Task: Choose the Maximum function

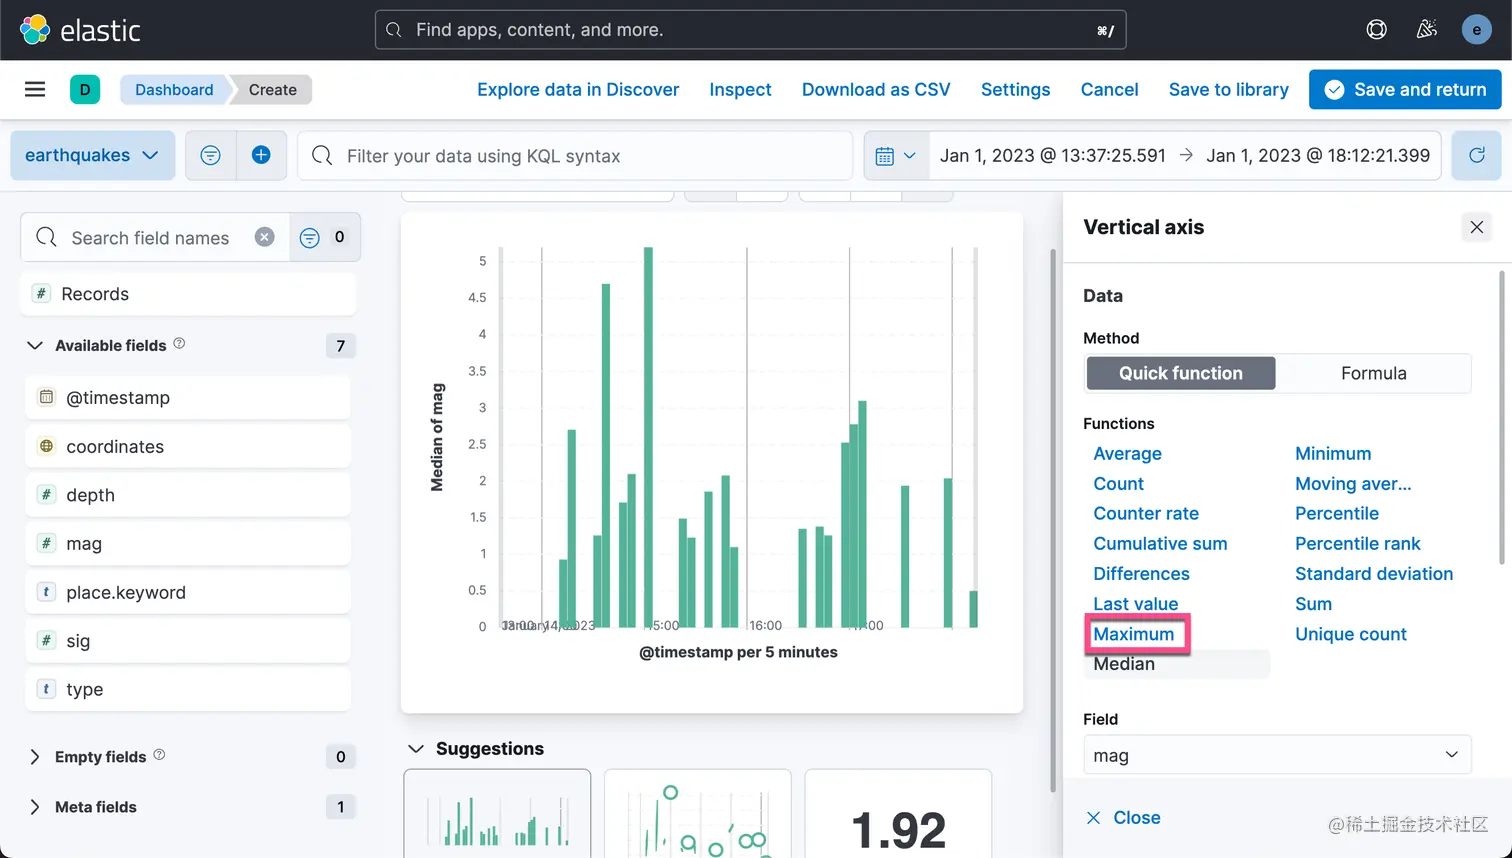Action: tap(1134, 634)
